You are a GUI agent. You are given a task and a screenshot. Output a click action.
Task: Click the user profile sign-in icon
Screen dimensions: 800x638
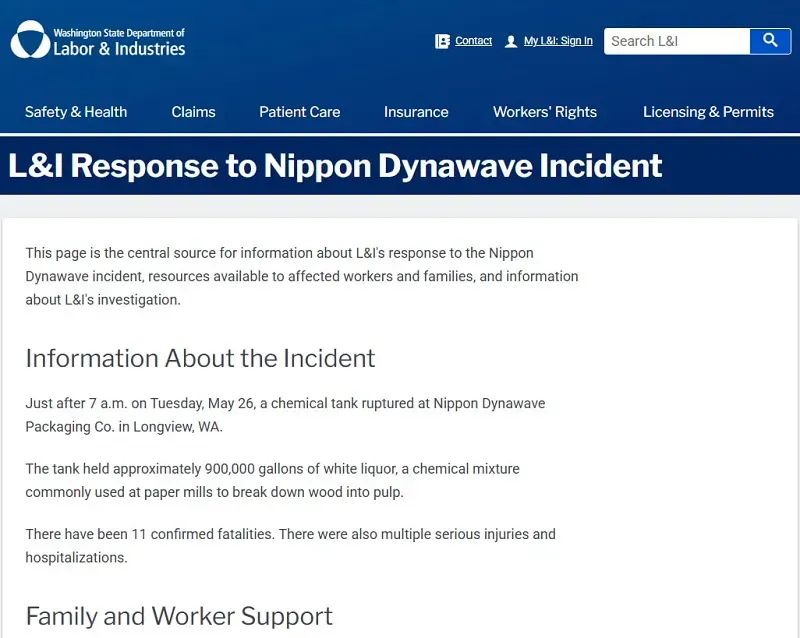click(x=511, y=41)
